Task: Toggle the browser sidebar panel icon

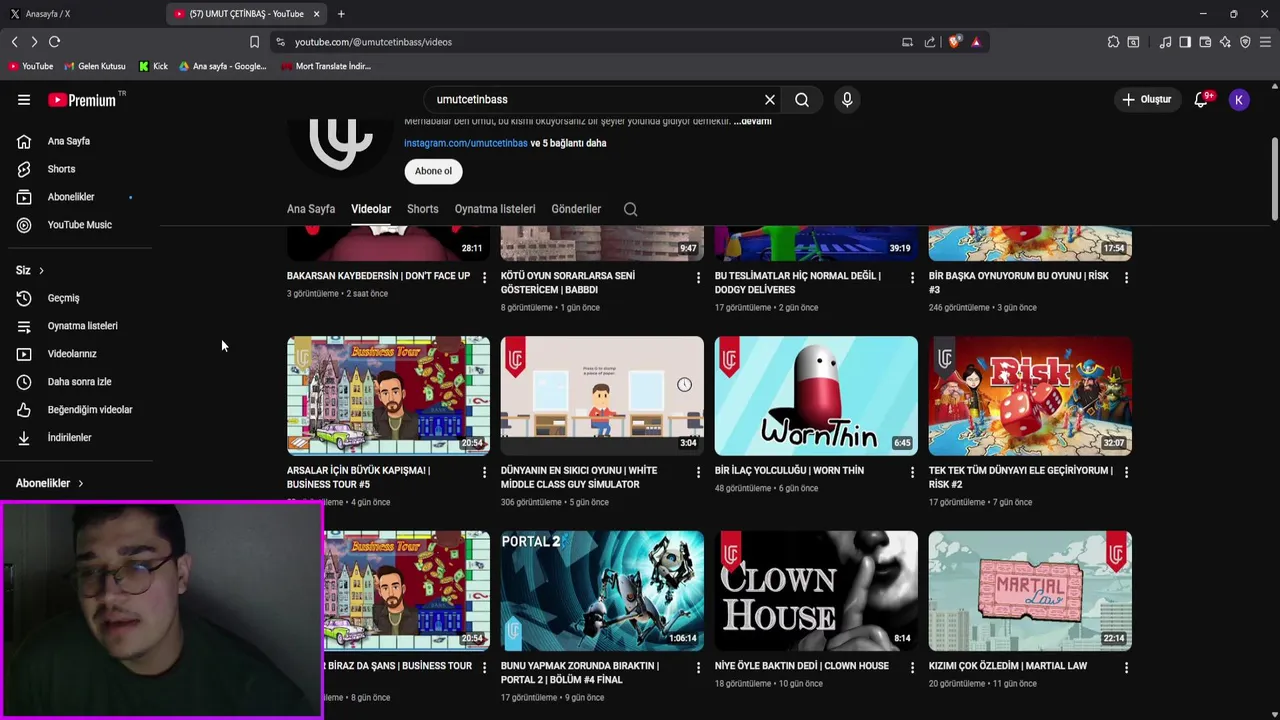Action: pos(1185,42)
